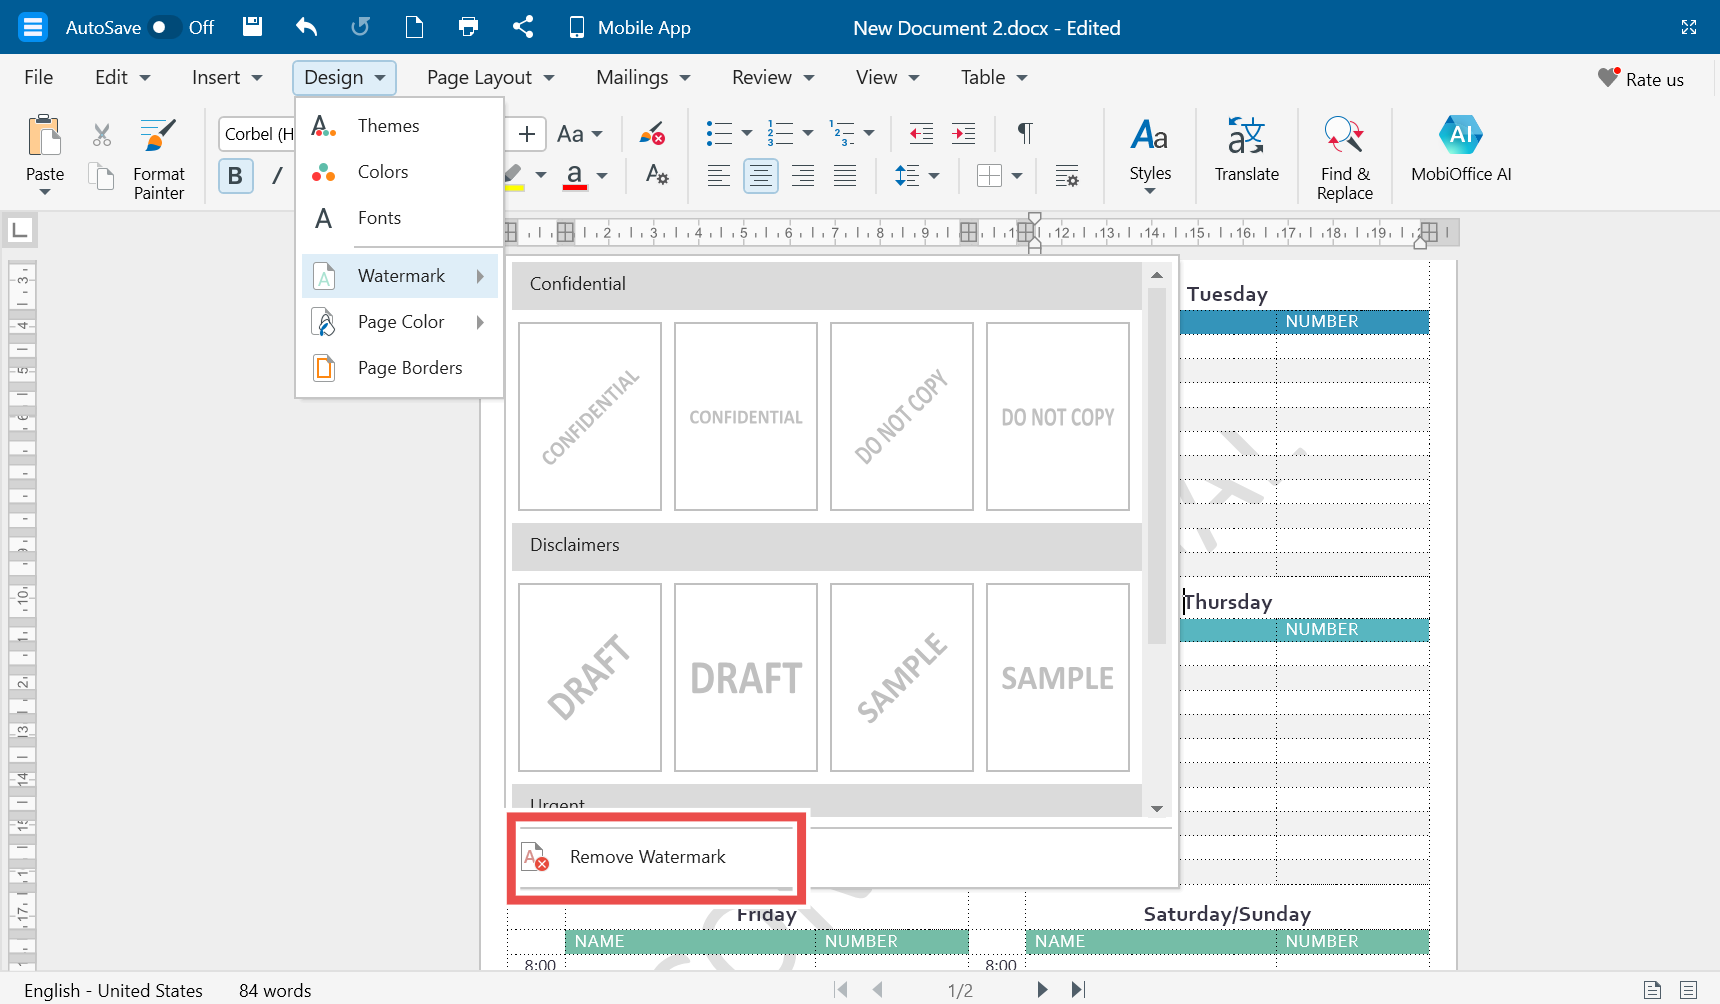
Task: Expand the Page Color submenu
Action: (x=400, y=322)
